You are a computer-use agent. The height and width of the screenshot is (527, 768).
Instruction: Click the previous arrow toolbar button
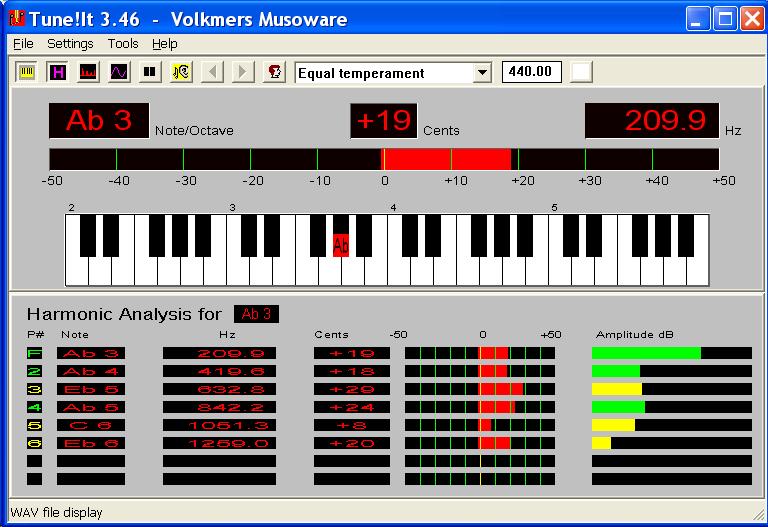pos(212,72)
